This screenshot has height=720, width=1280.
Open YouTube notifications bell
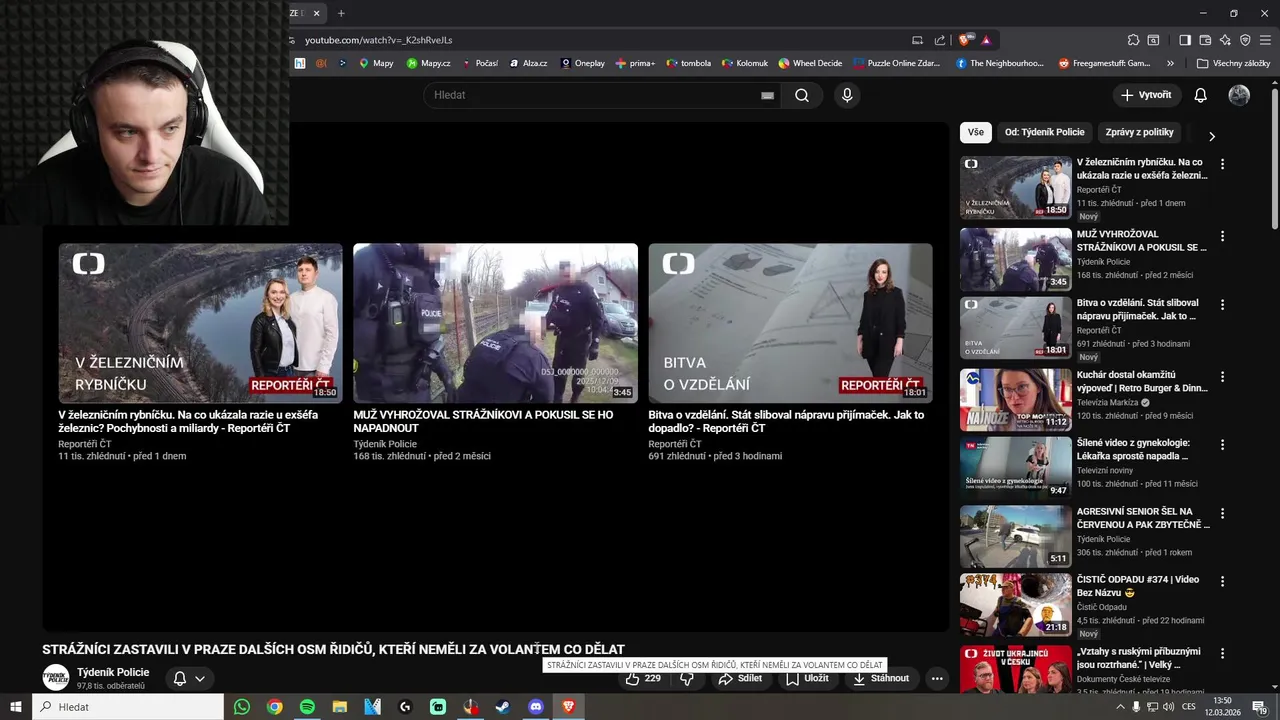[1201, 95]
